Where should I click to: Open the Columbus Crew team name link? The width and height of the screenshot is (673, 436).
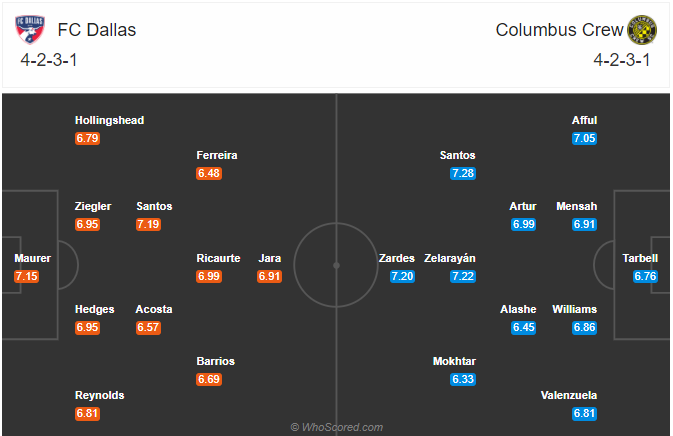pyautogui.click(x=559, y=30)
